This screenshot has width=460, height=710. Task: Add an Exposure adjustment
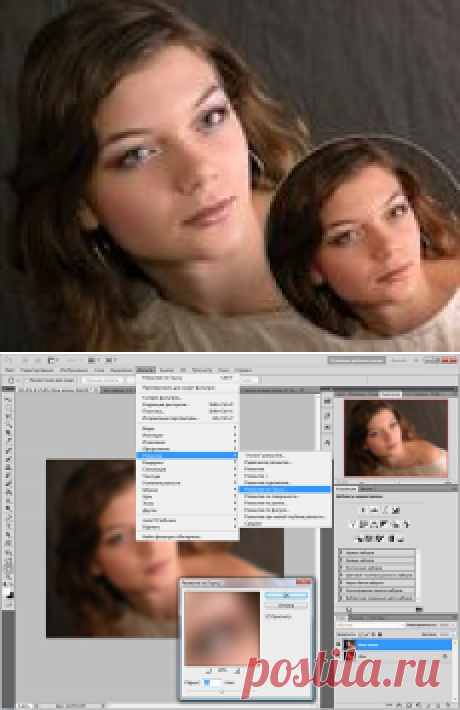pyautogui.click(x=396, y=510)
